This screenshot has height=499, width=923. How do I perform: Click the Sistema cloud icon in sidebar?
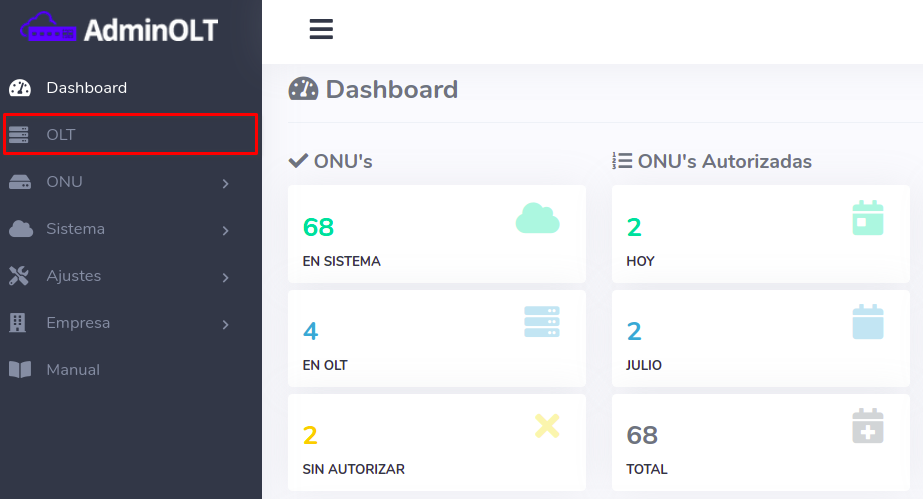[x=20, y=229]
